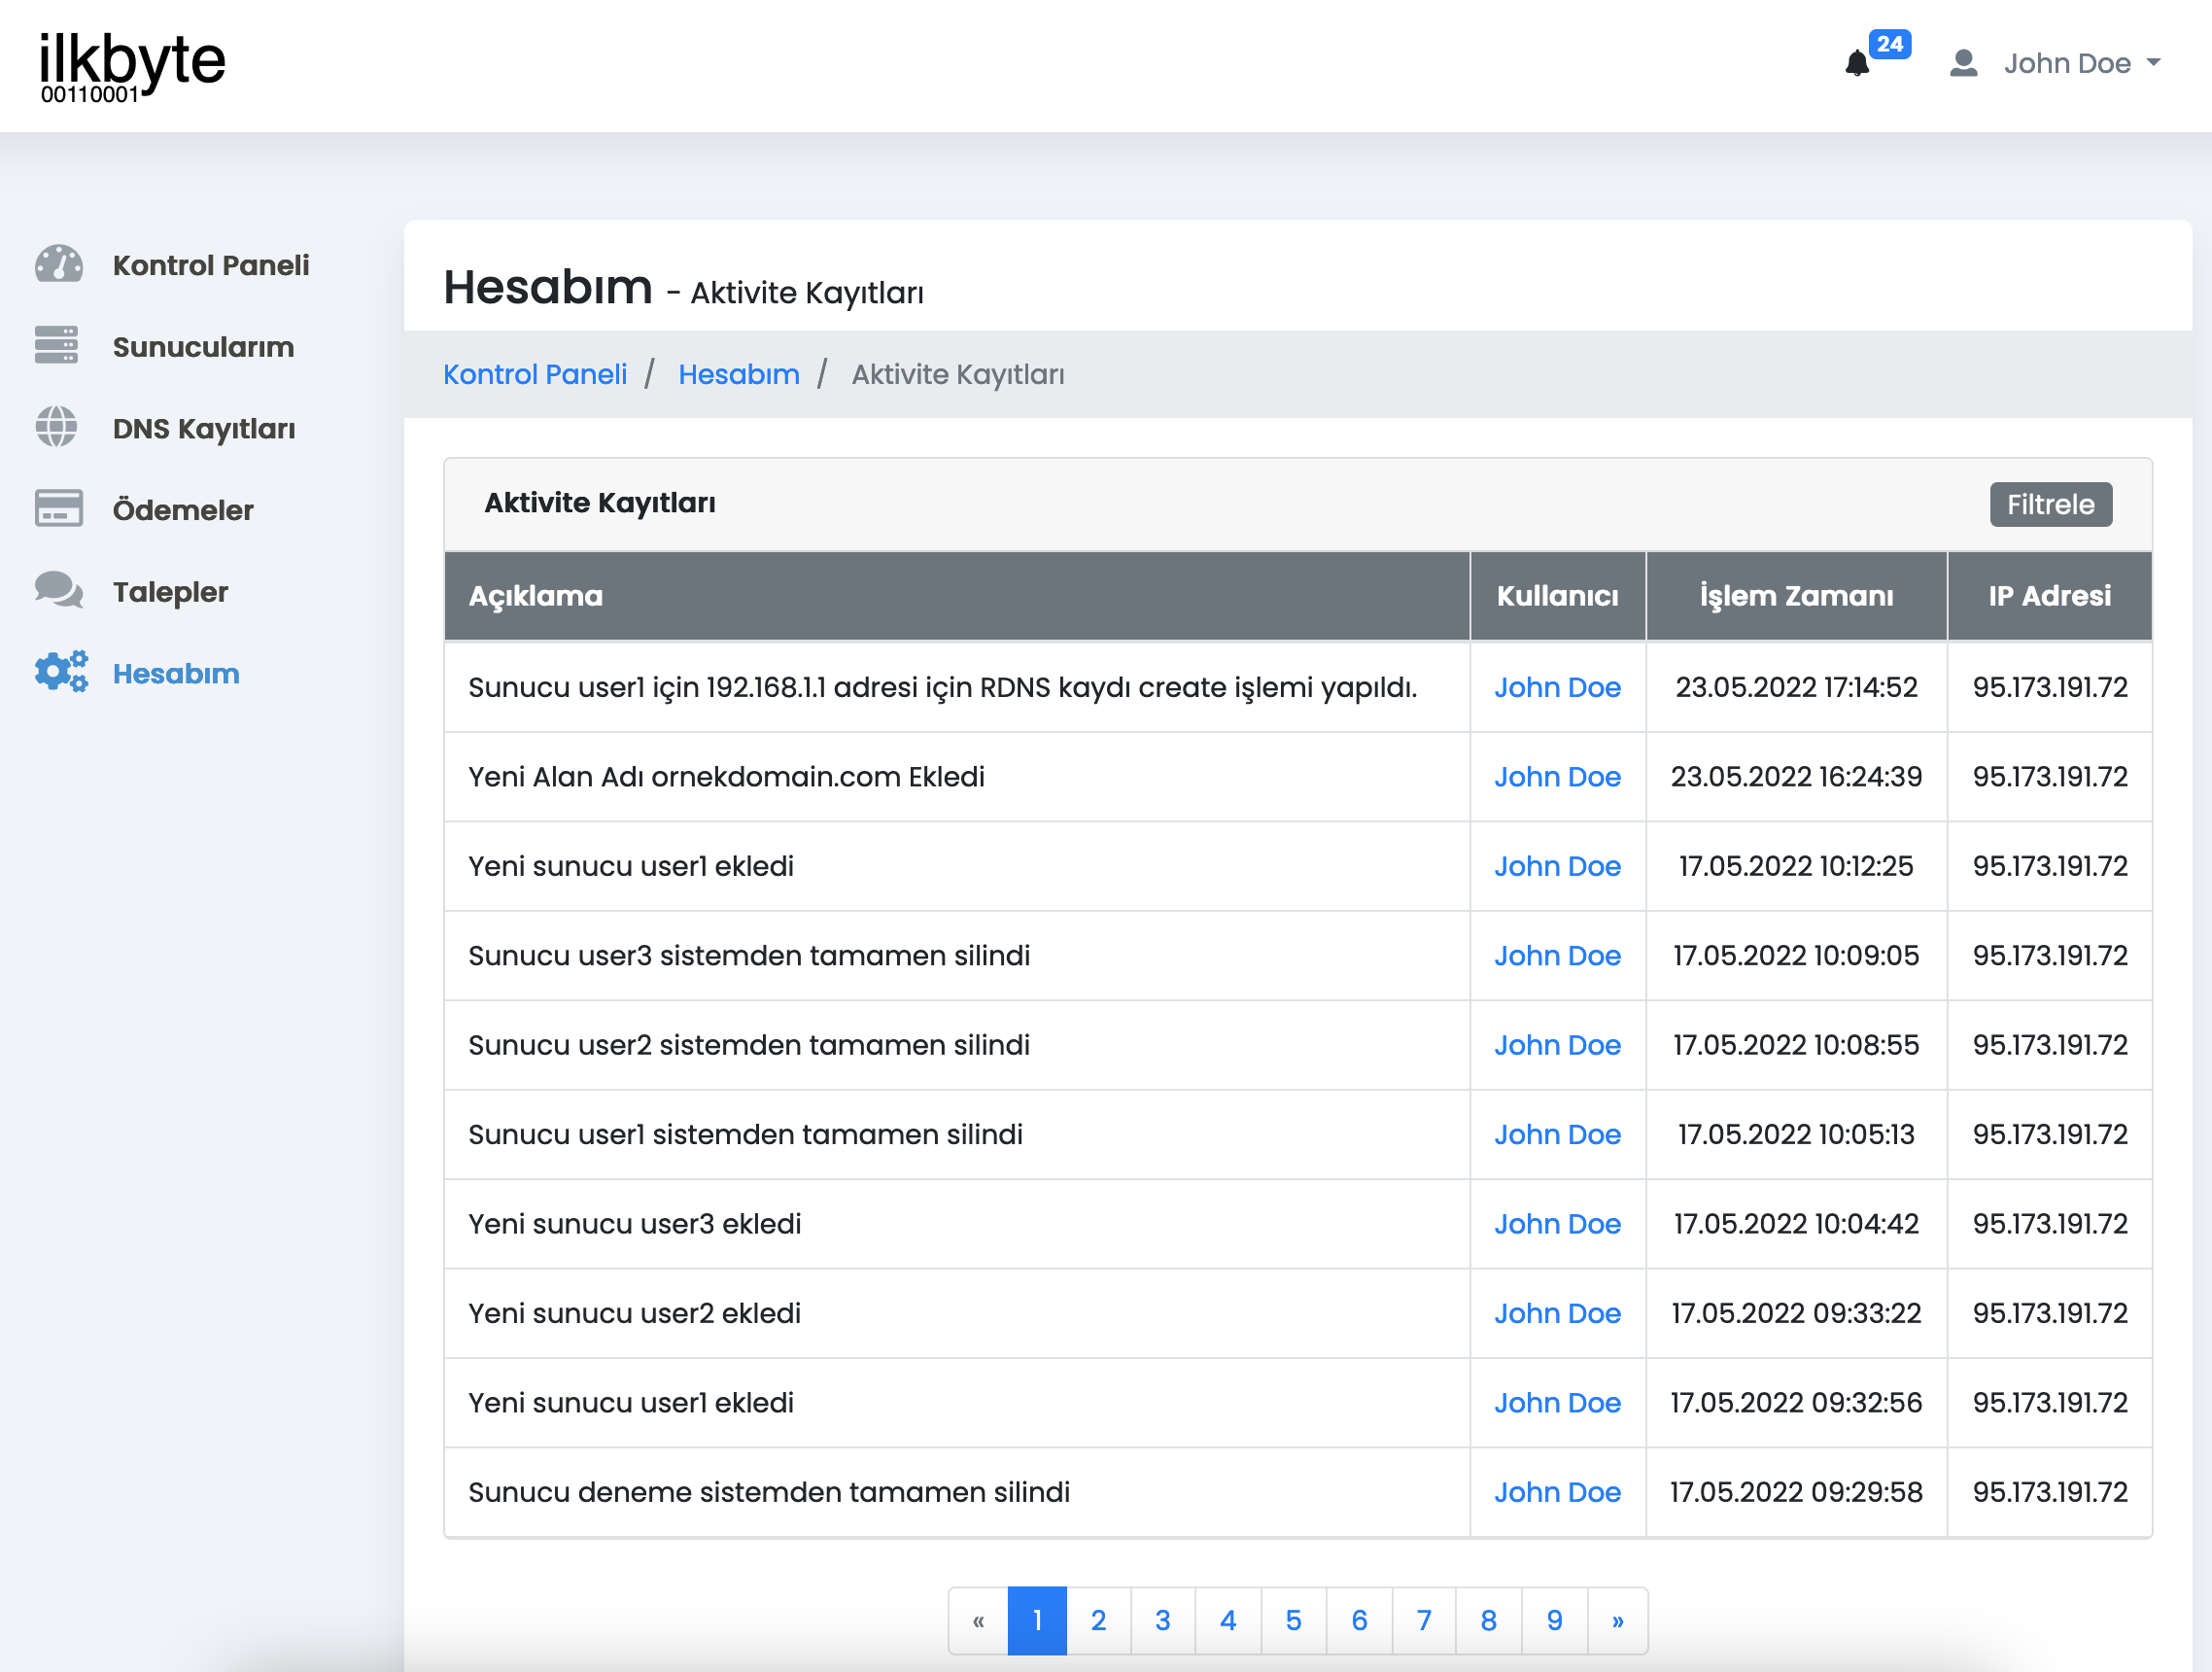This screenshot has height=1672, width=2212.
Task: Open Sunucularım in the sidebar
Action: tap(203, 347)
